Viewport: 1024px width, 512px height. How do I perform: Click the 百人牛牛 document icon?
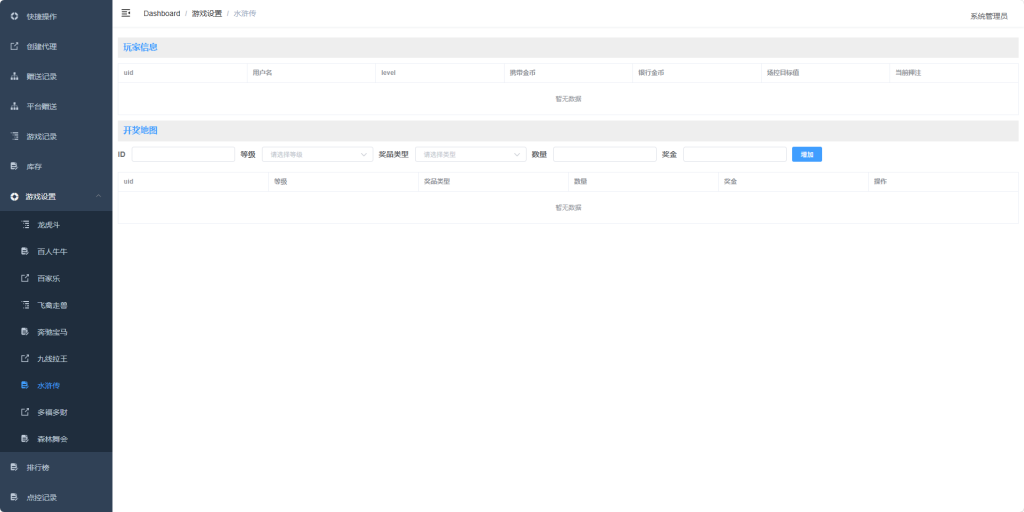[25, 251]
